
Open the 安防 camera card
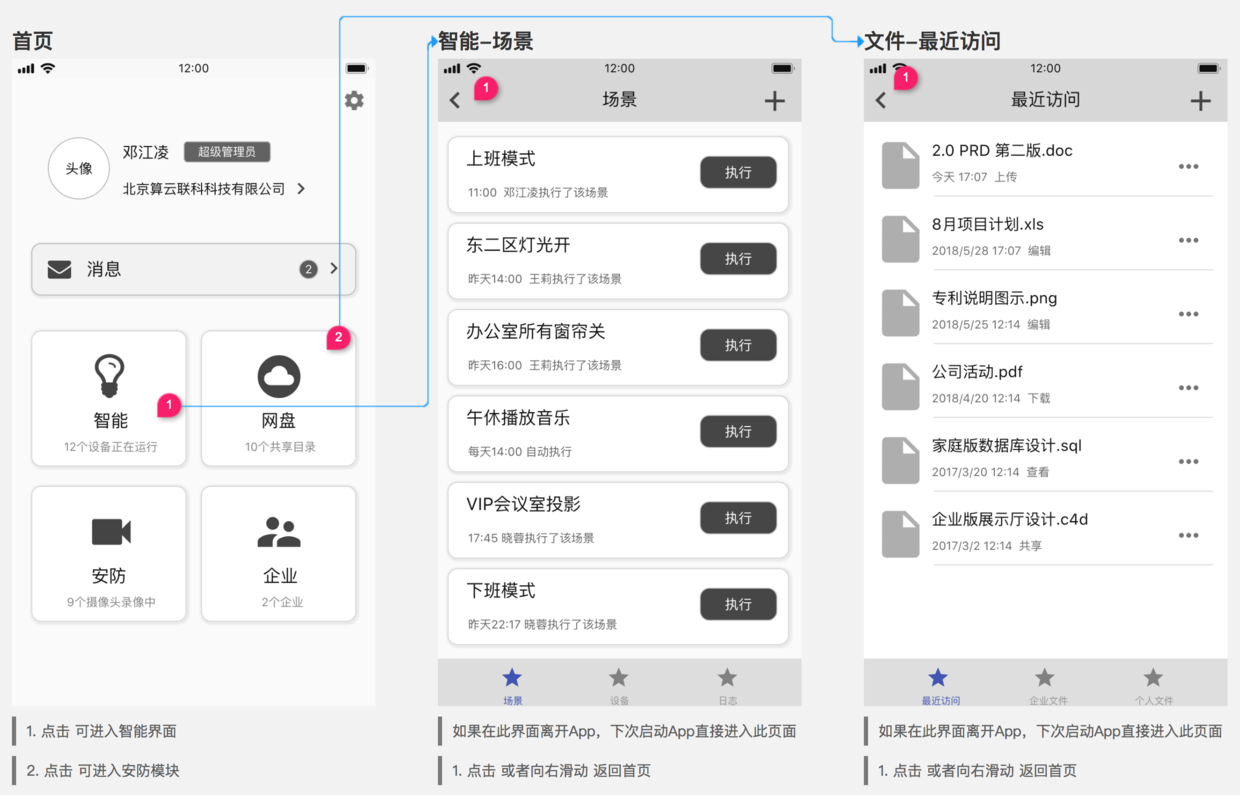(x=109, y=554)
